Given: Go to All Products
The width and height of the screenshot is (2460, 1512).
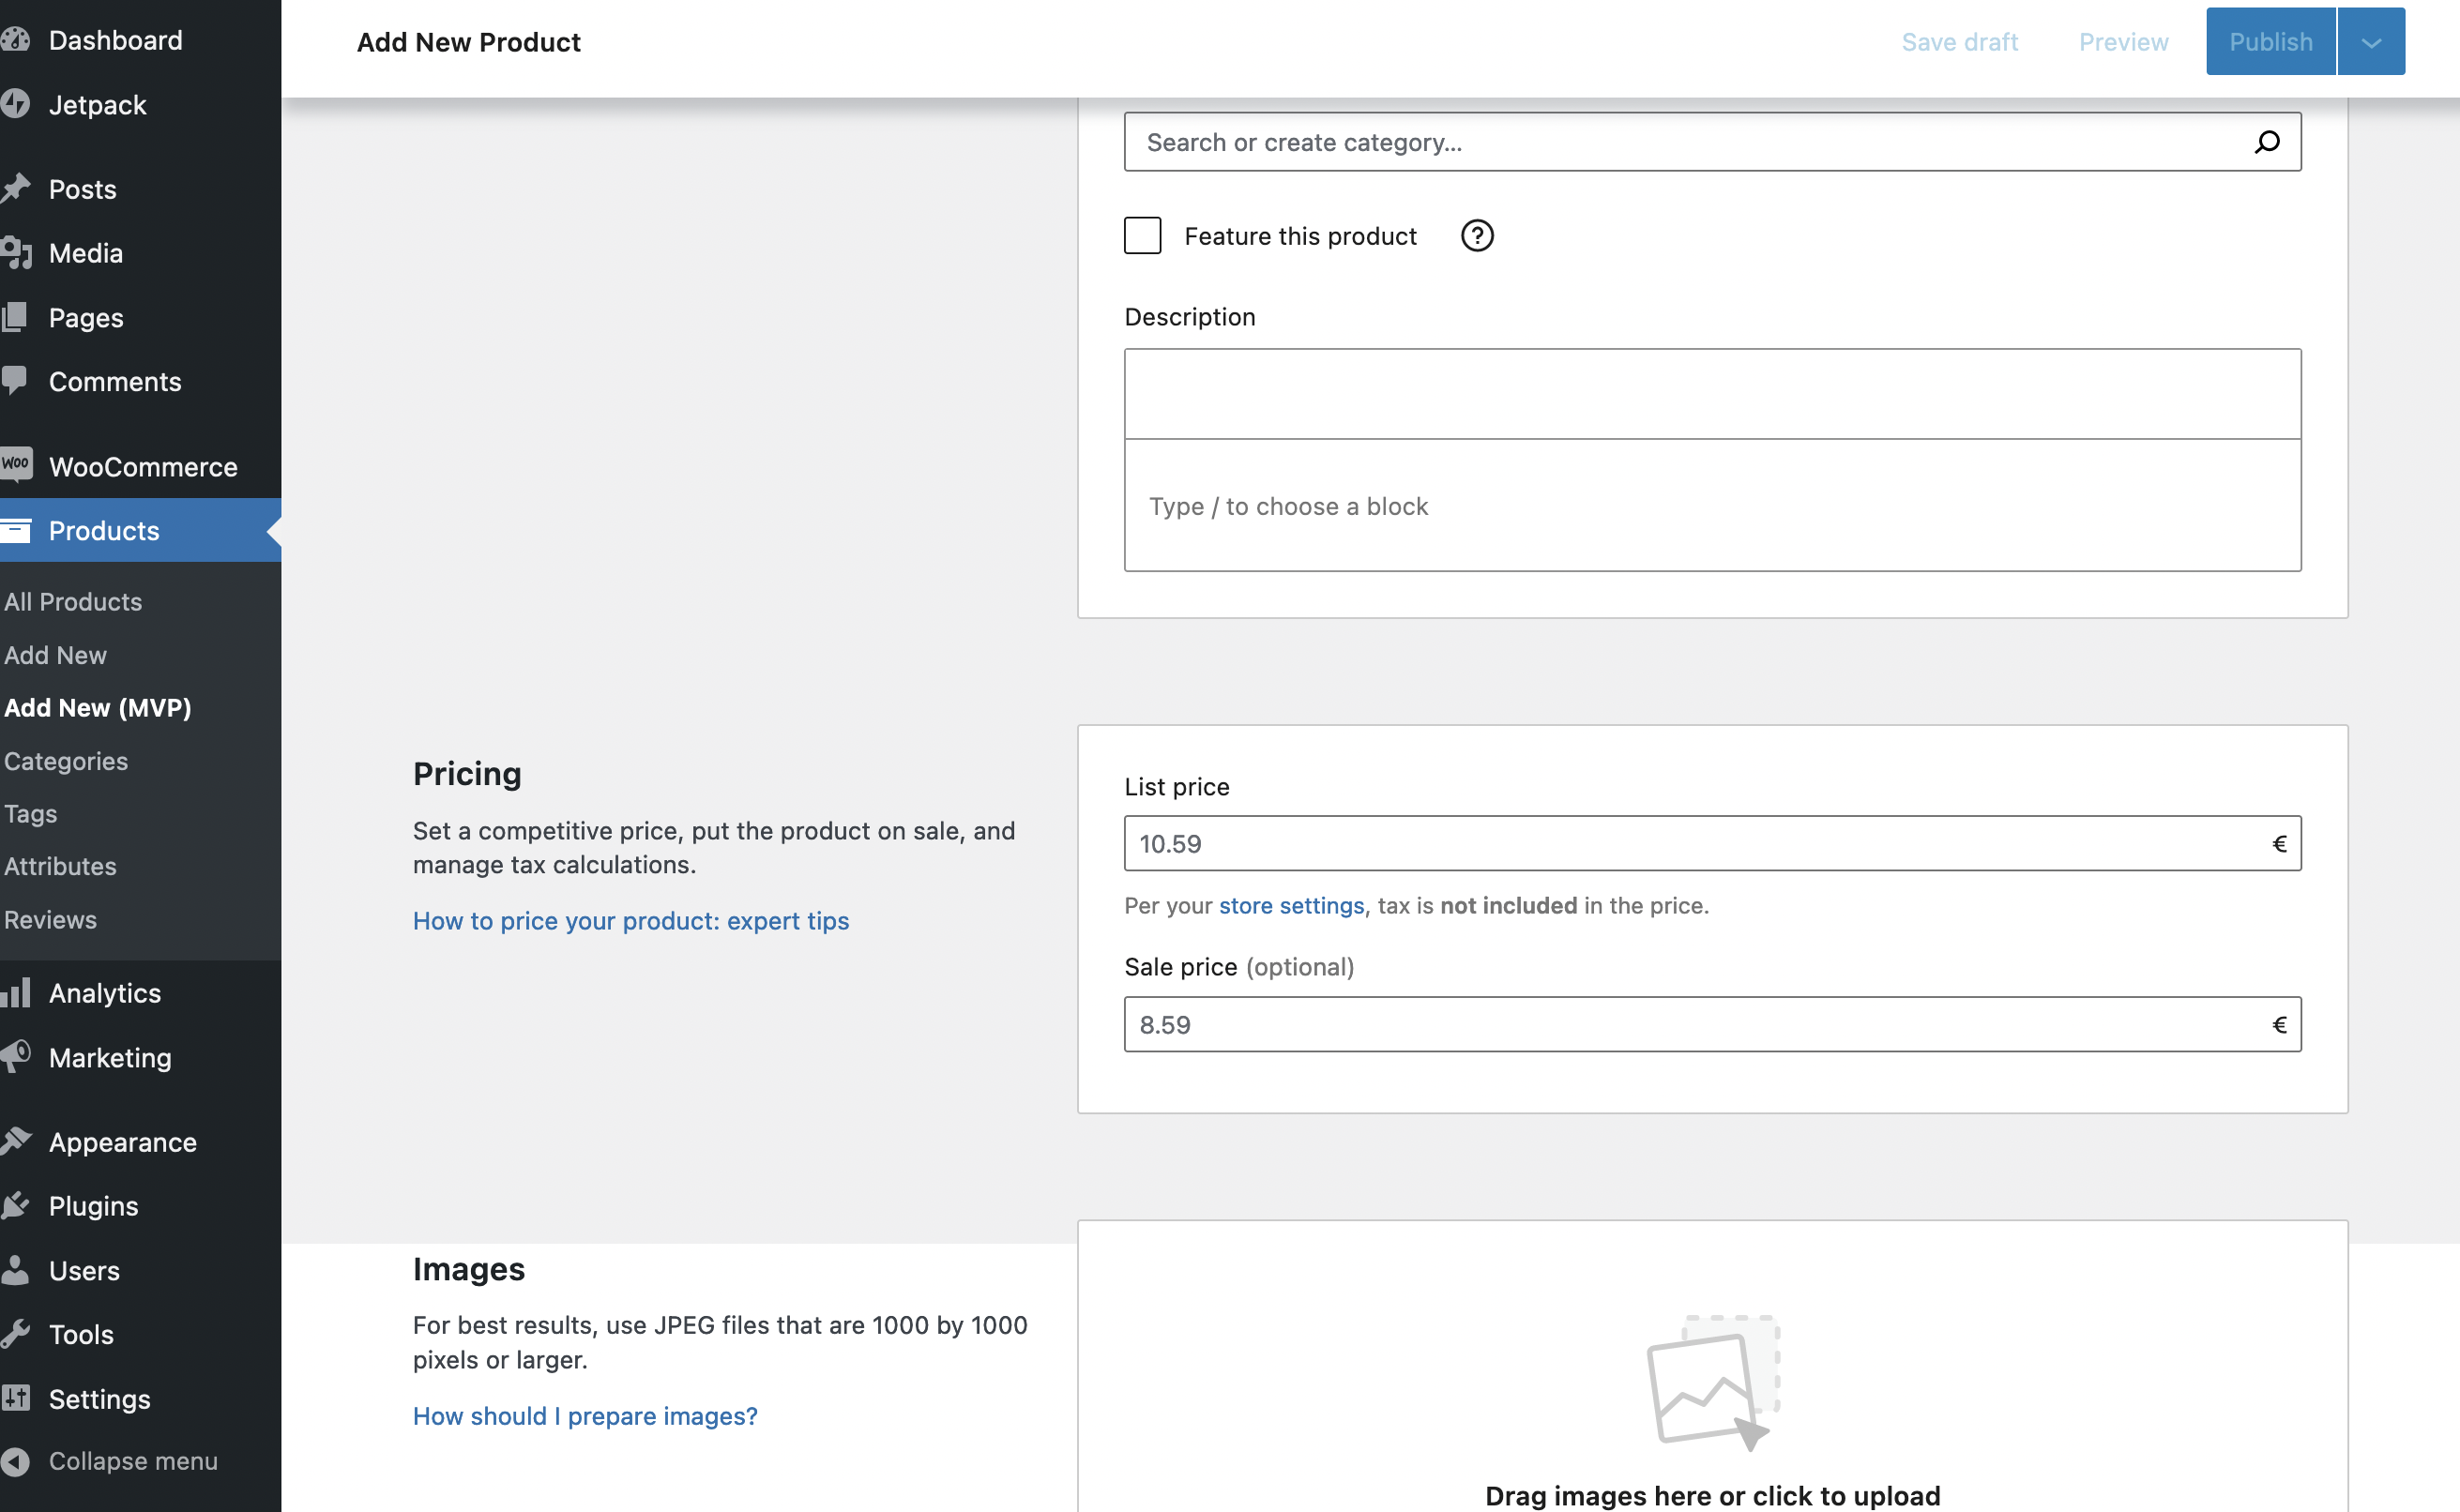Looking at the screenshot, I should tap(73, 601).
